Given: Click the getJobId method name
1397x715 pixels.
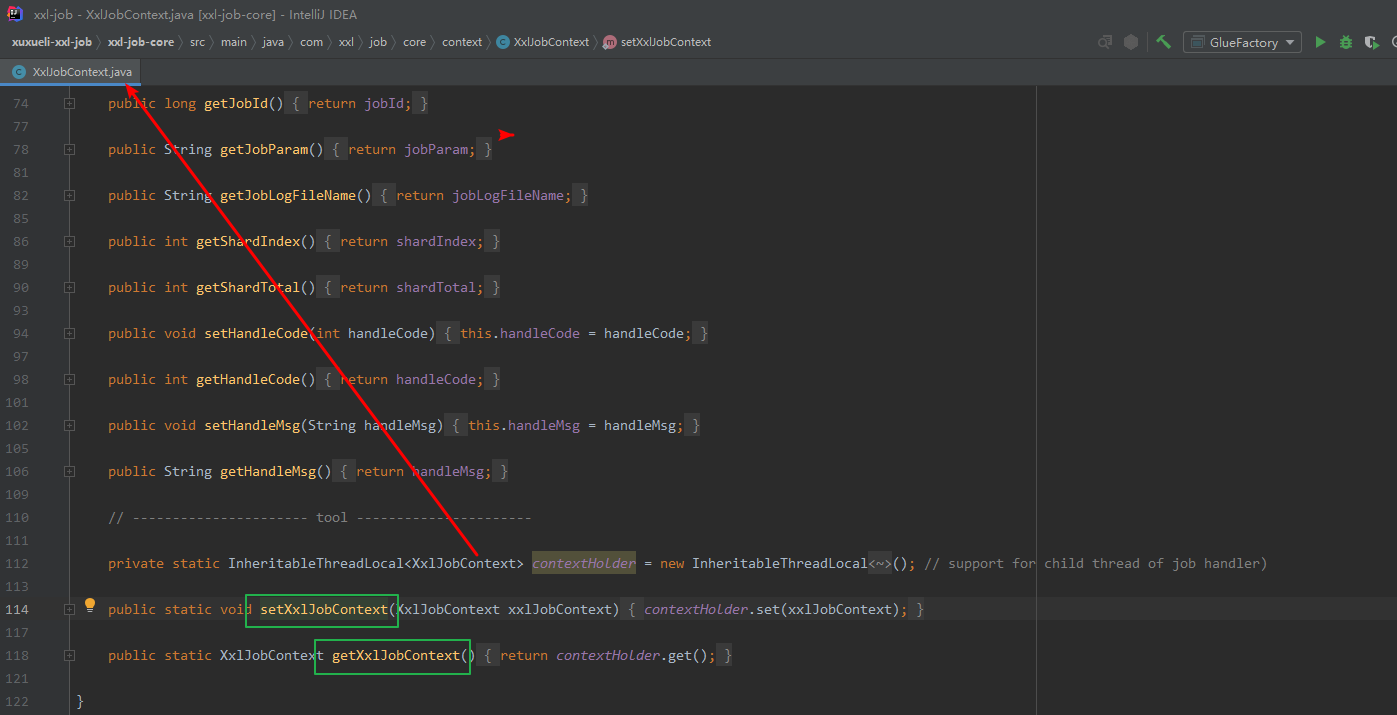Looking at the screenshot, I should pos(236,103).
